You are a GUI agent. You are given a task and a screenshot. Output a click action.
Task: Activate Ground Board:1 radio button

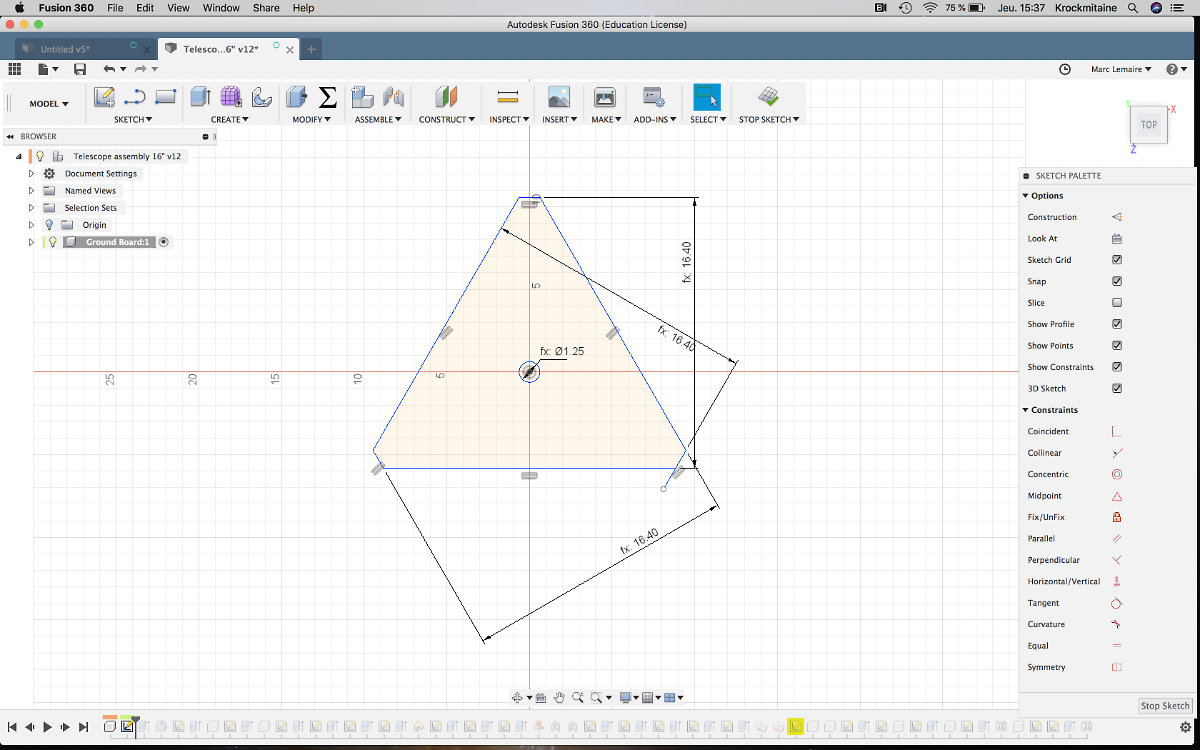(164, 242)
